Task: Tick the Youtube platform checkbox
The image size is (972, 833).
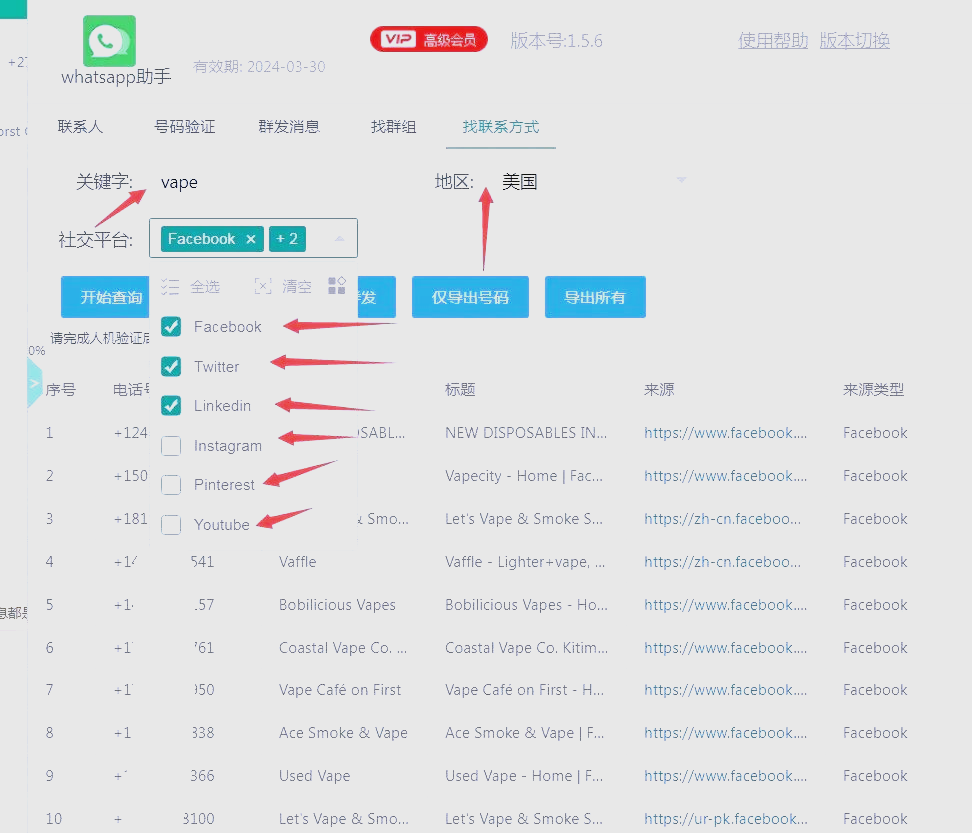Action: [x=171, y=525]
